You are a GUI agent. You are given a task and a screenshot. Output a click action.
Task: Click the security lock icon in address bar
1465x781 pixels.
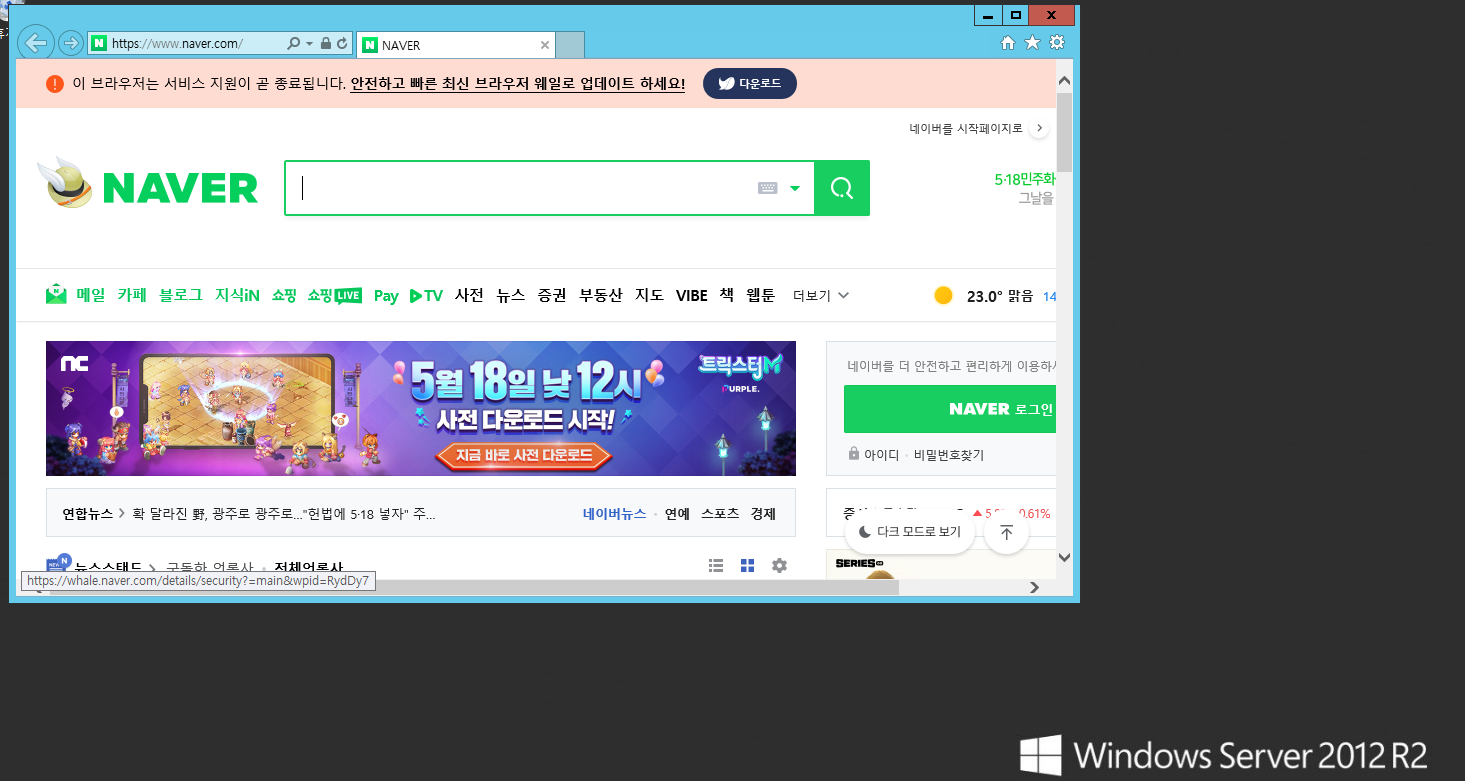pos(326,44)
